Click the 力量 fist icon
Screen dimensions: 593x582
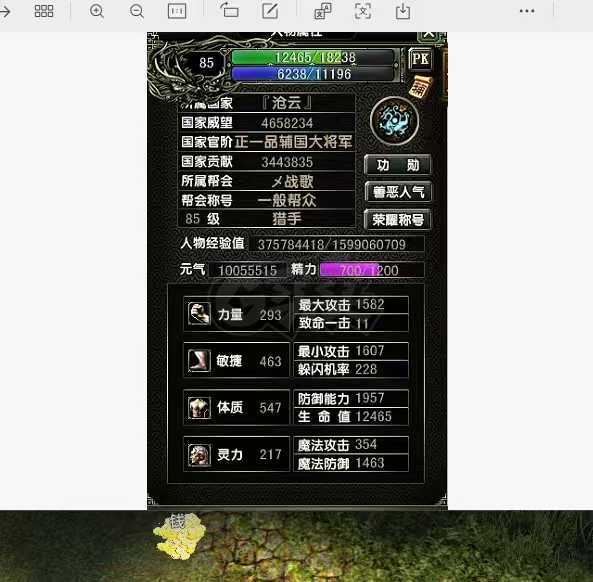[199, 314]
